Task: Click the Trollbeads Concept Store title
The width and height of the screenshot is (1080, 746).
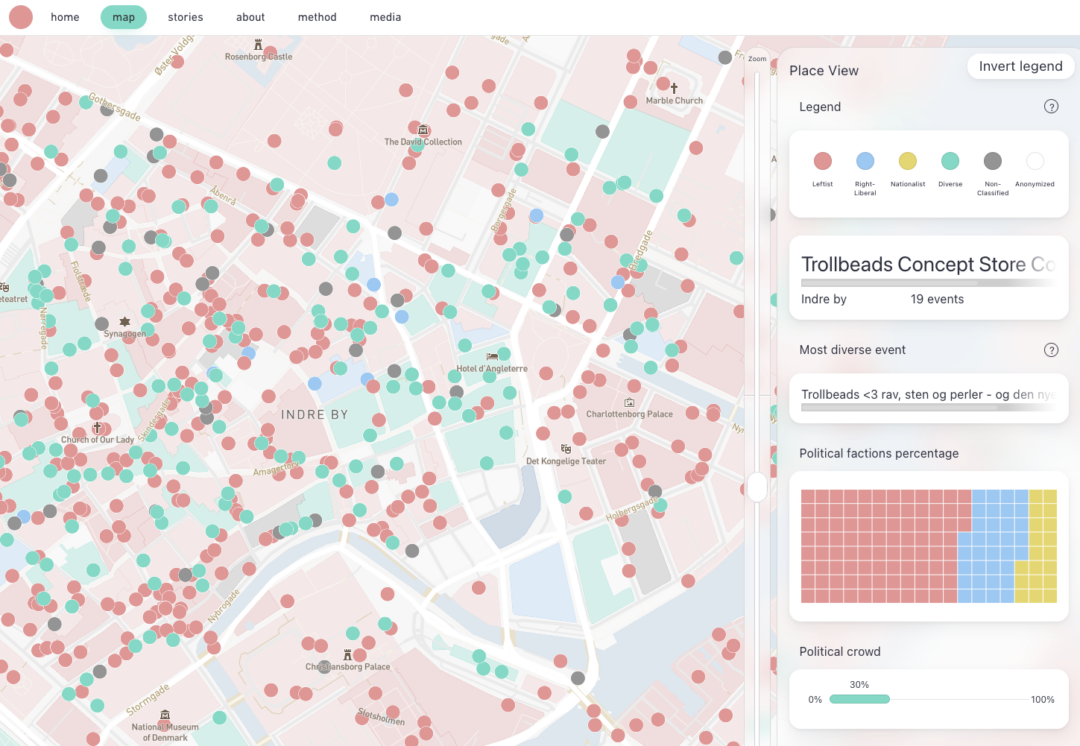Action: [x=928, y=265]
